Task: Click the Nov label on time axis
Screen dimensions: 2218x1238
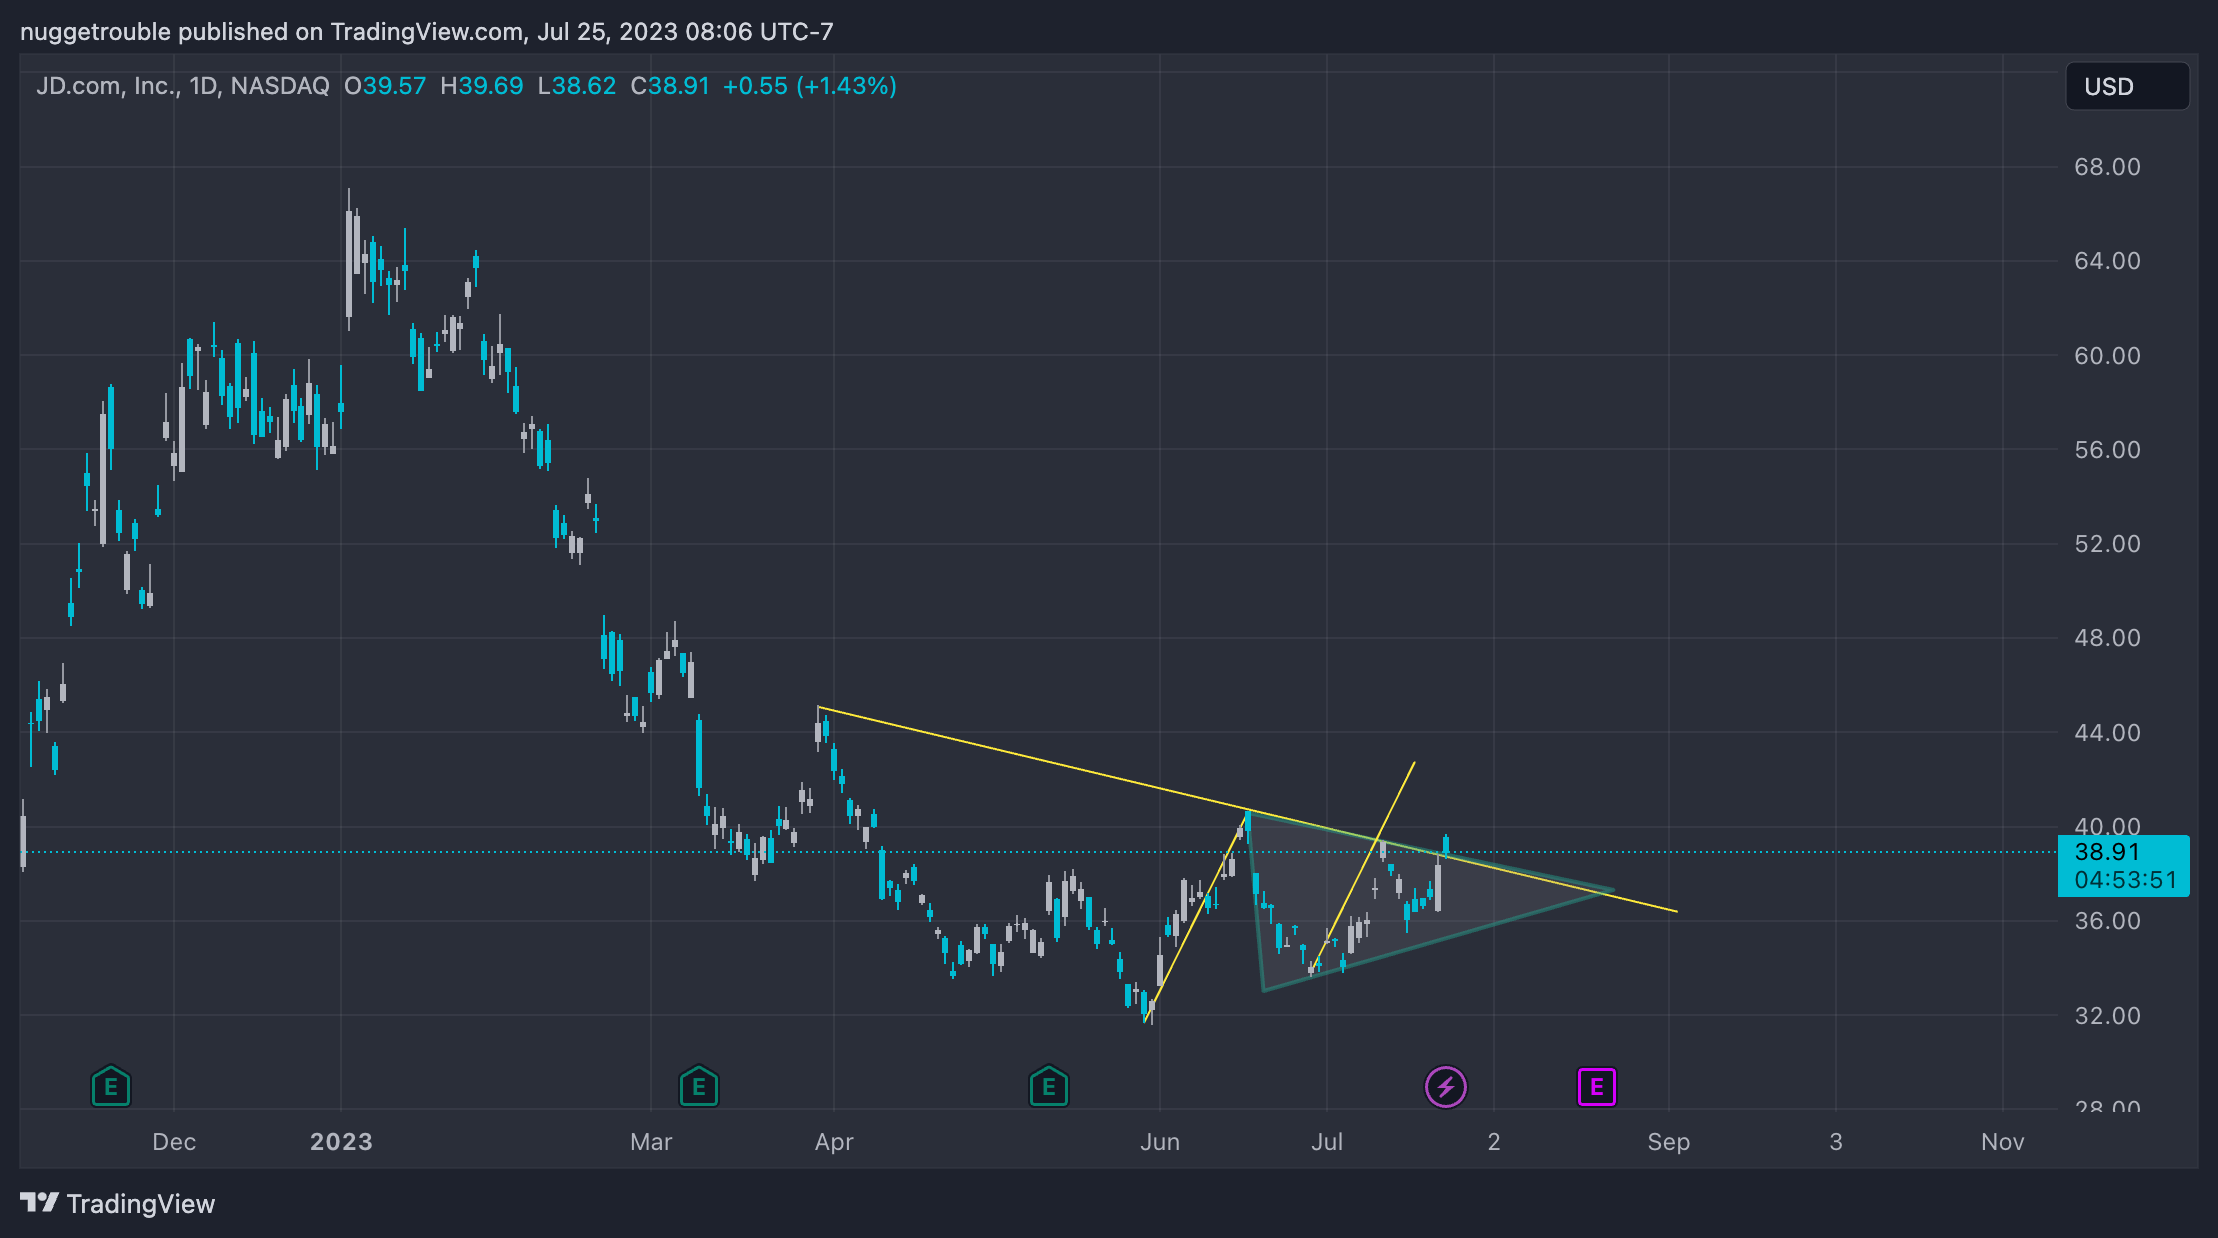Action: 2003,1142
